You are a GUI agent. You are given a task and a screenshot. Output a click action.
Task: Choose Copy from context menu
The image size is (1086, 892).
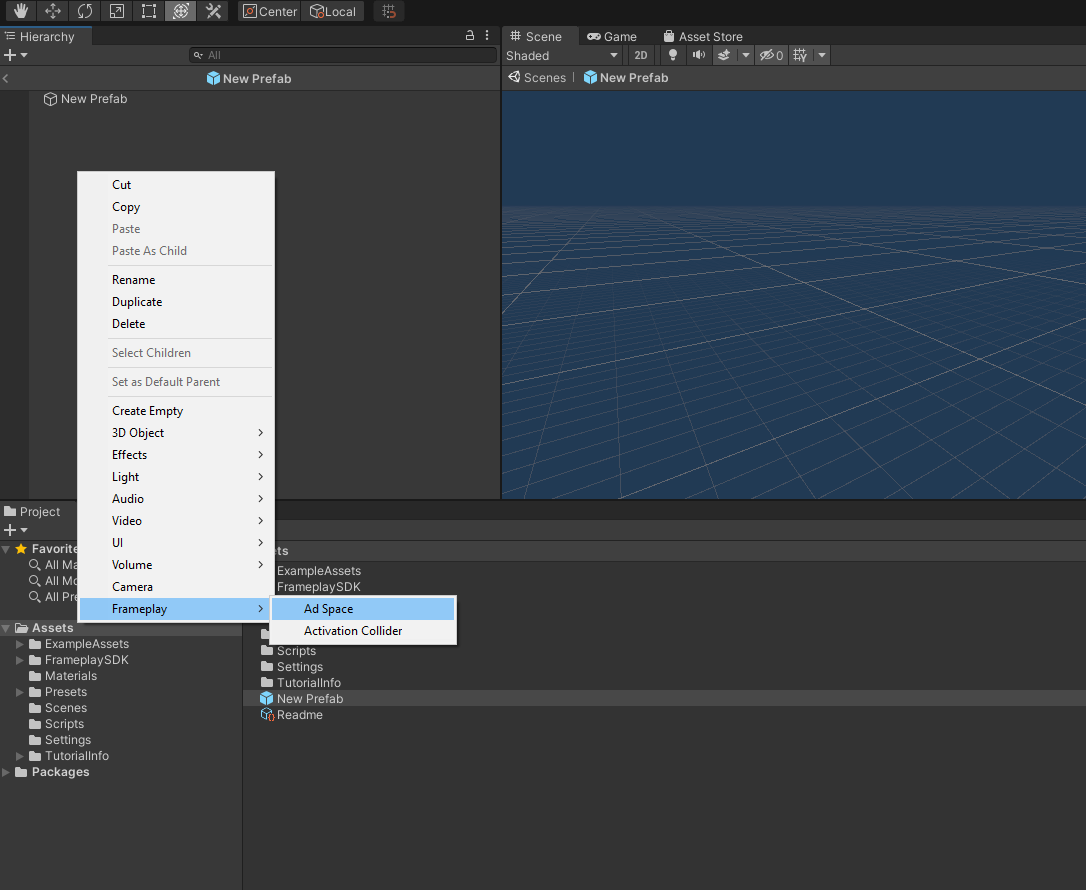tap(176, 207)
